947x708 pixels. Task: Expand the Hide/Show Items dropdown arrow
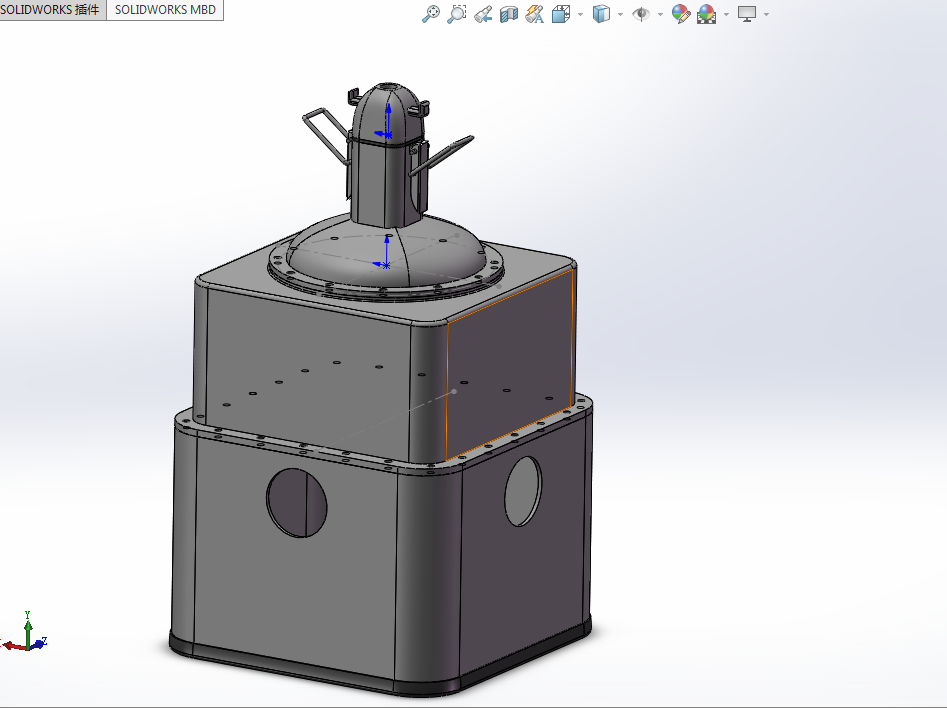tap(660, 14)
